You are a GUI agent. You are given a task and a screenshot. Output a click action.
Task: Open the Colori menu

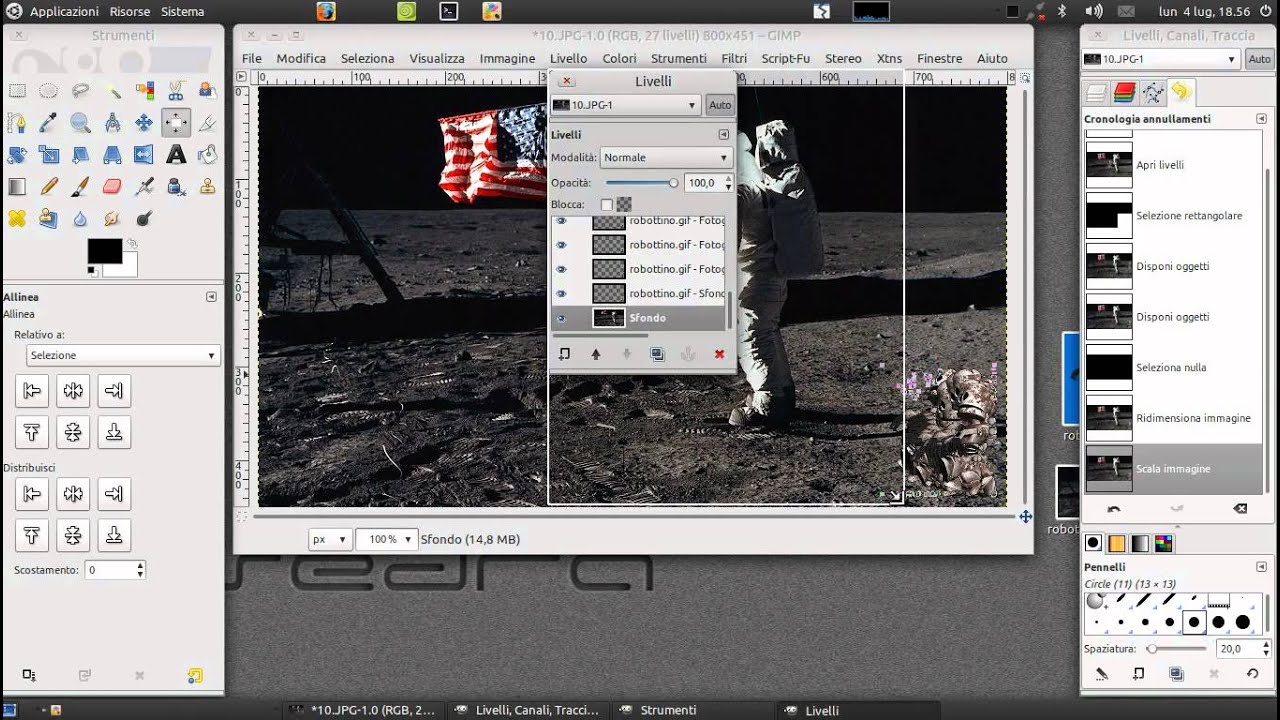(619, 59)
